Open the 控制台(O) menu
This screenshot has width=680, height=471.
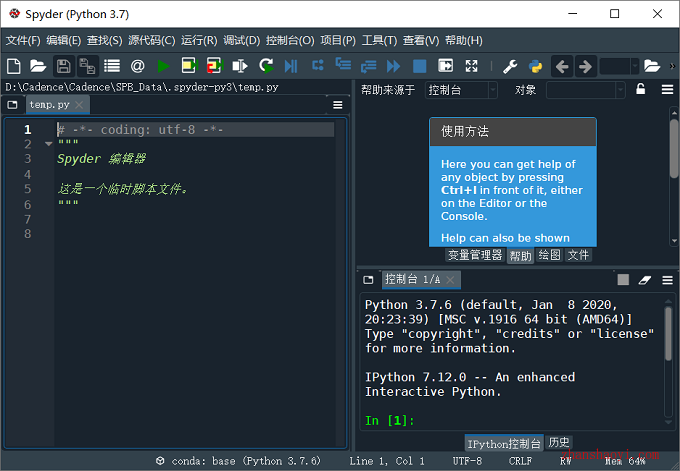[x=290, y=40]
